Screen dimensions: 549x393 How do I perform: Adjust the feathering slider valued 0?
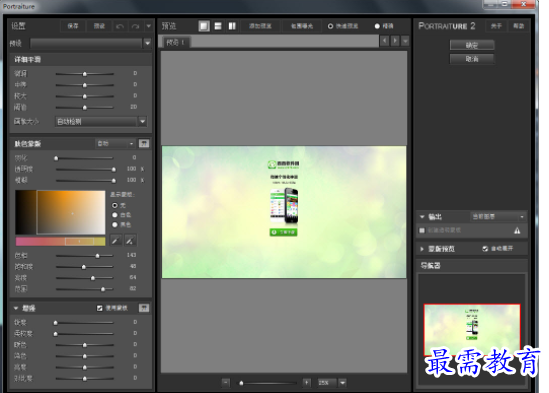click(x=85, y=158)
